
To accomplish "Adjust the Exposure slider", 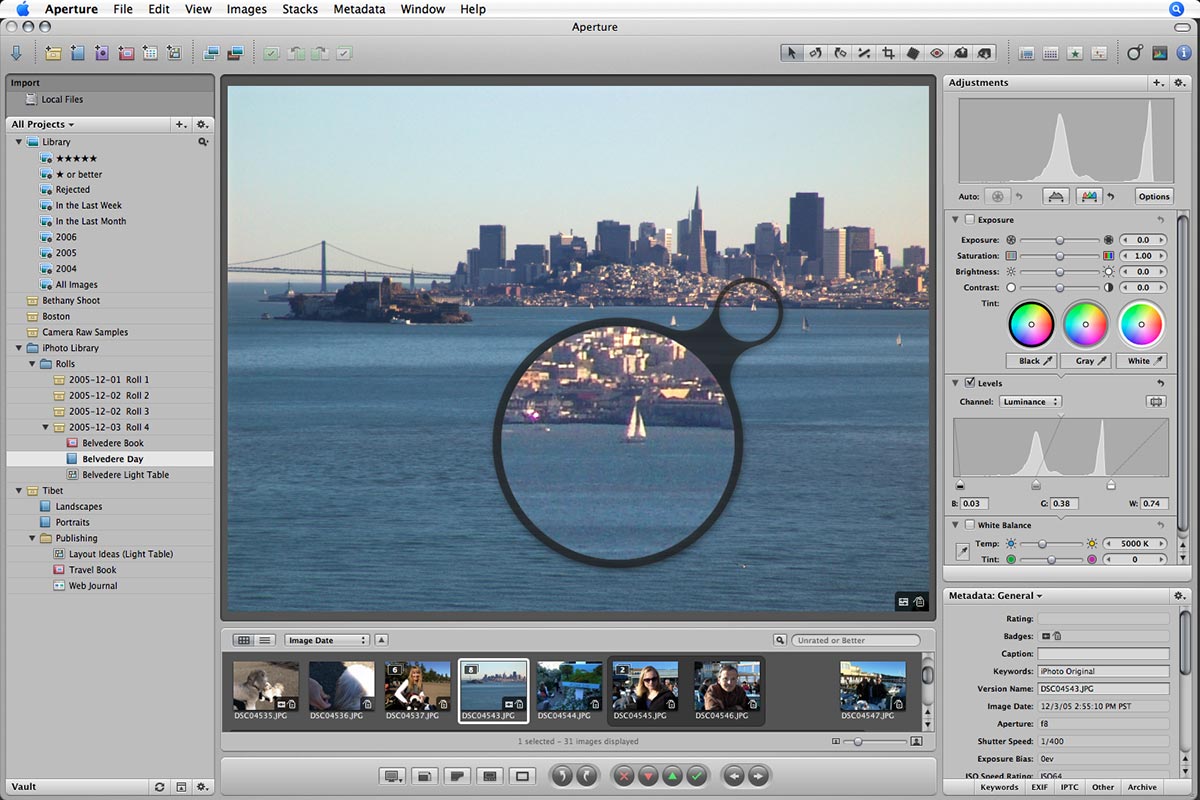I will tap(1059, 240).
